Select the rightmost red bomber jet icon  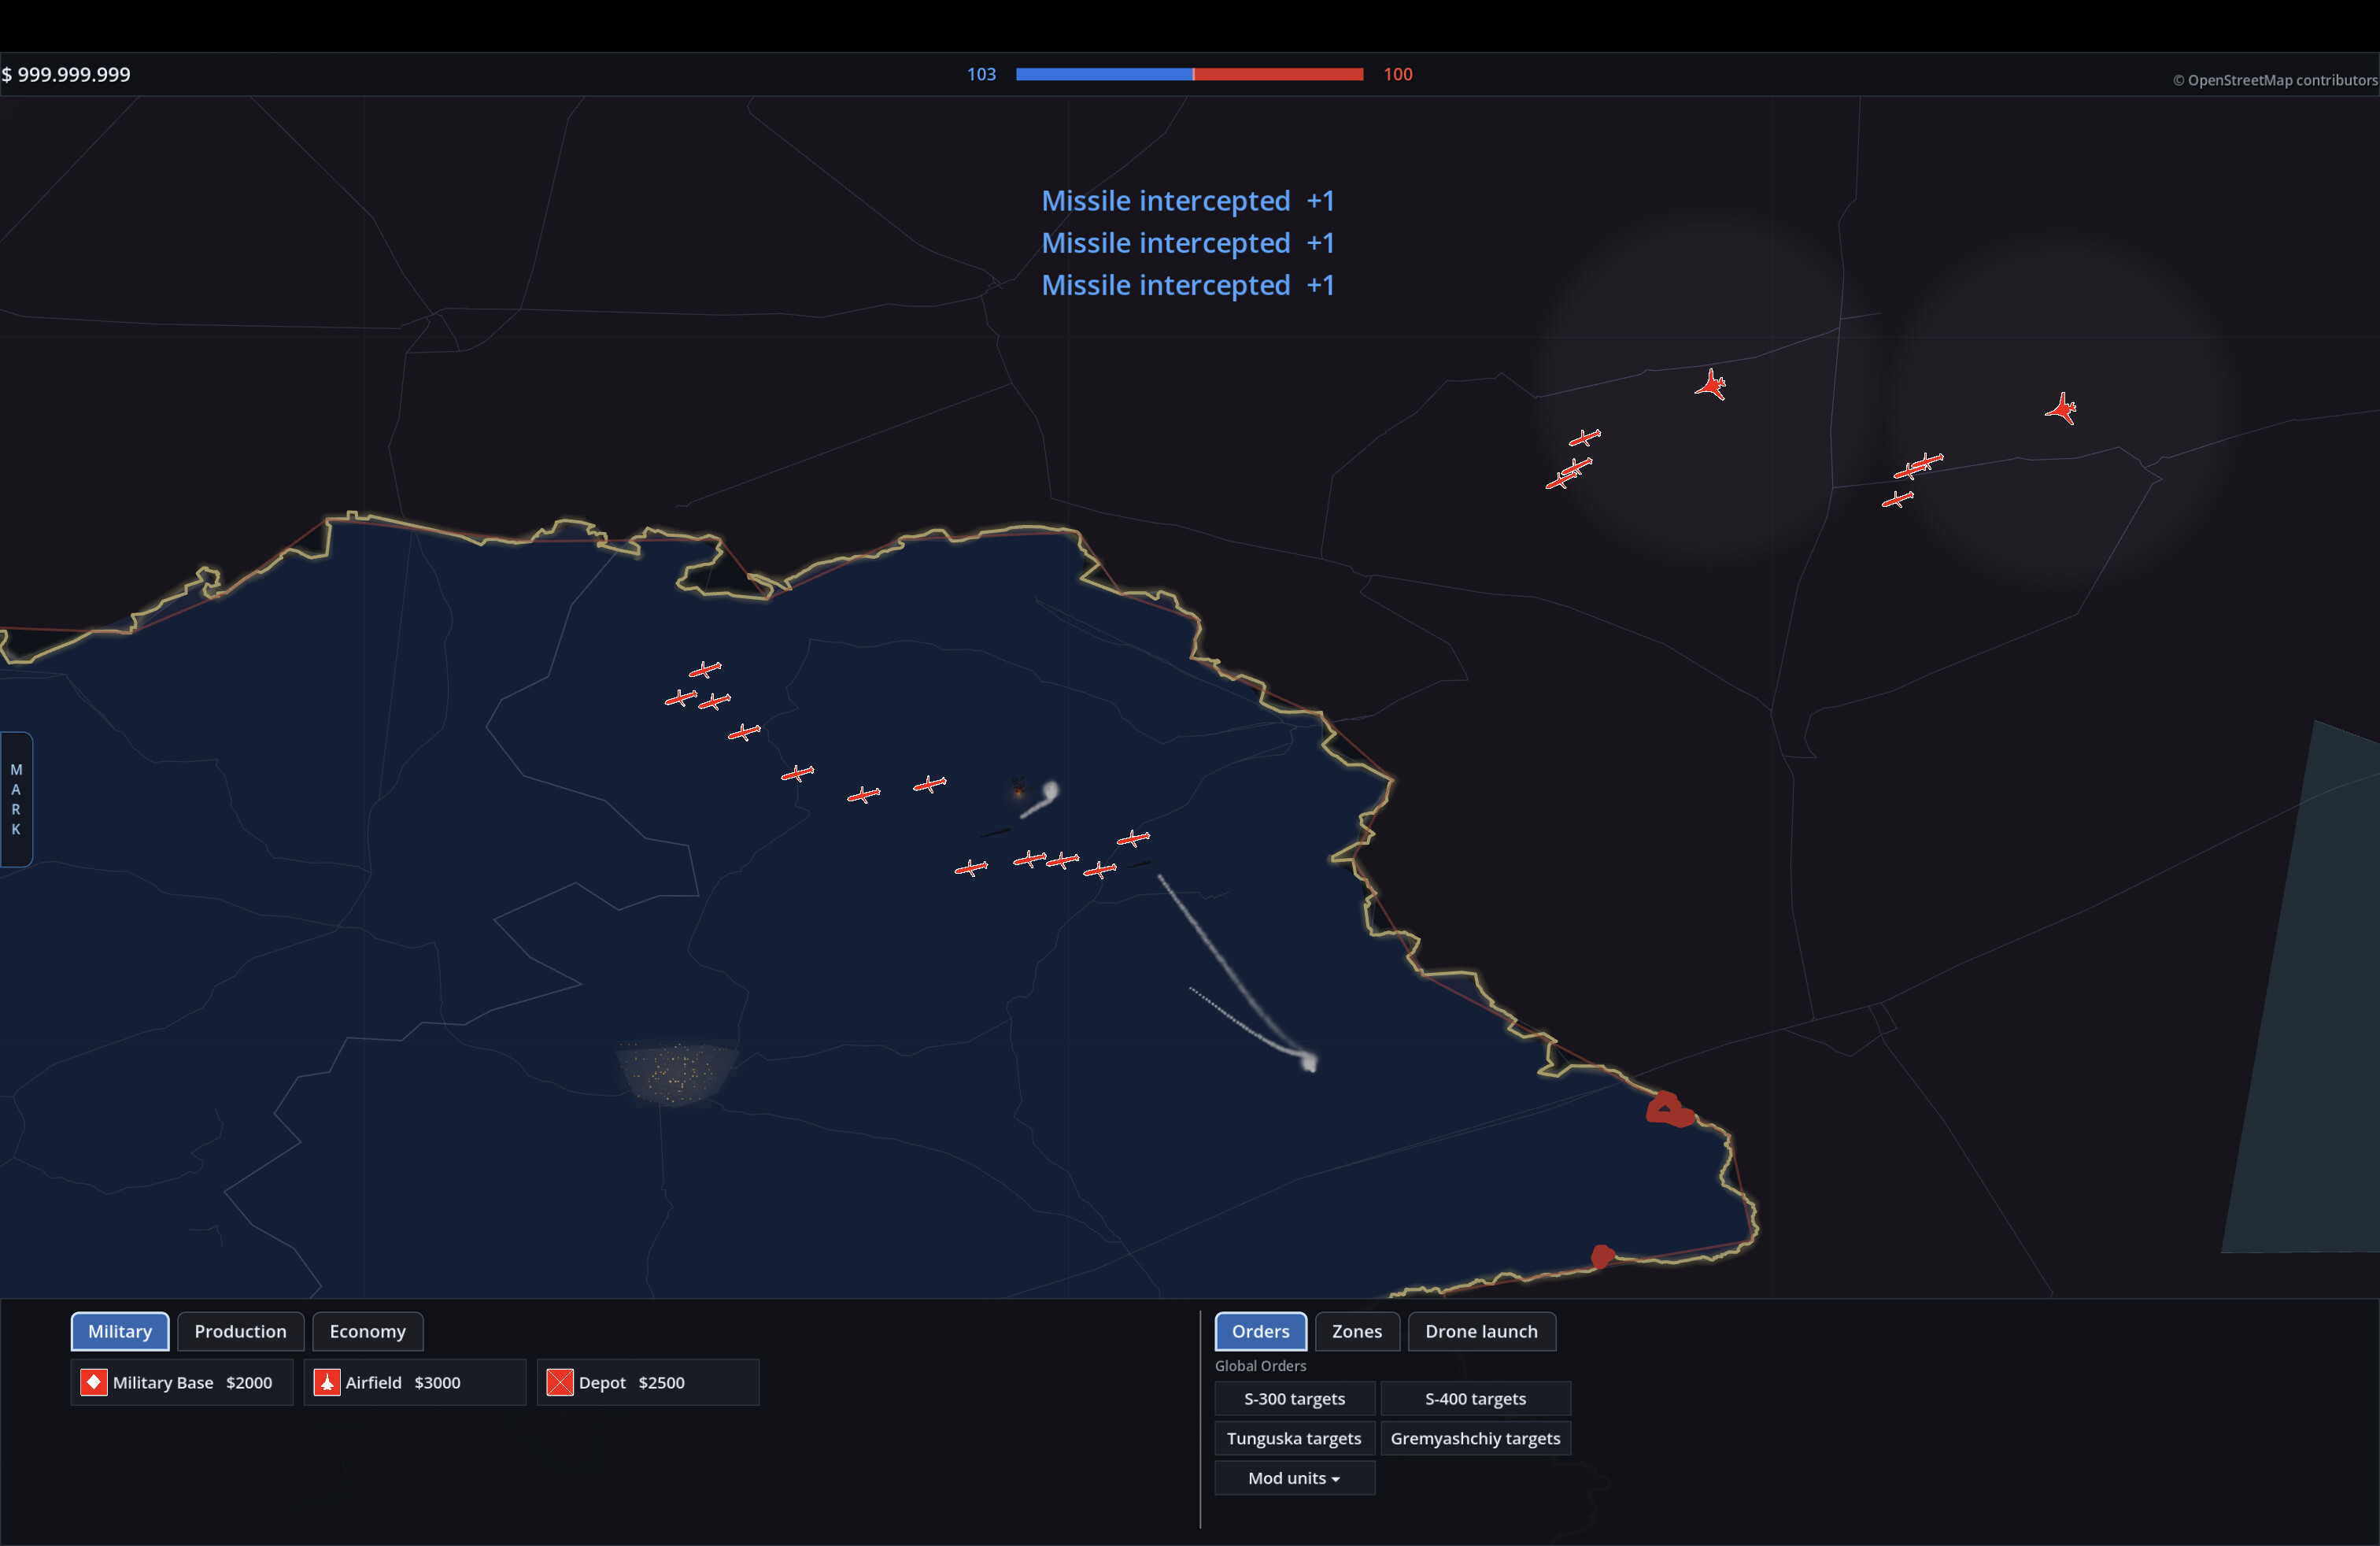pos(2061,409)
